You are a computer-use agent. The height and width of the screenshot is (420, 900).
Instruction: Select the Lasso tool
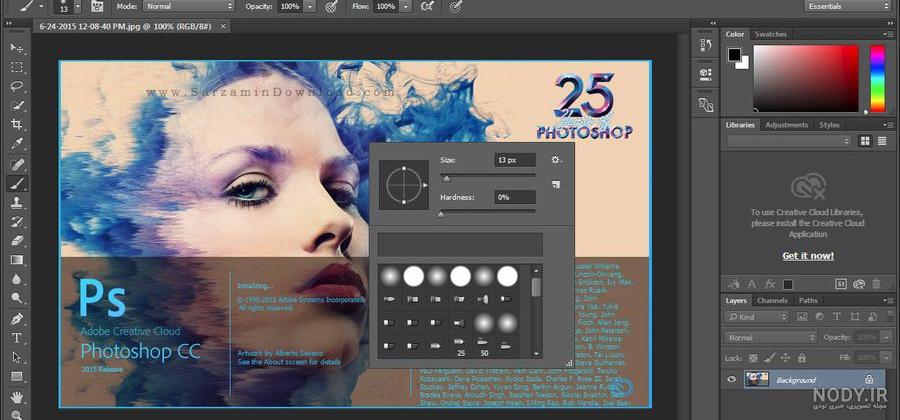(x=17, y=86)
